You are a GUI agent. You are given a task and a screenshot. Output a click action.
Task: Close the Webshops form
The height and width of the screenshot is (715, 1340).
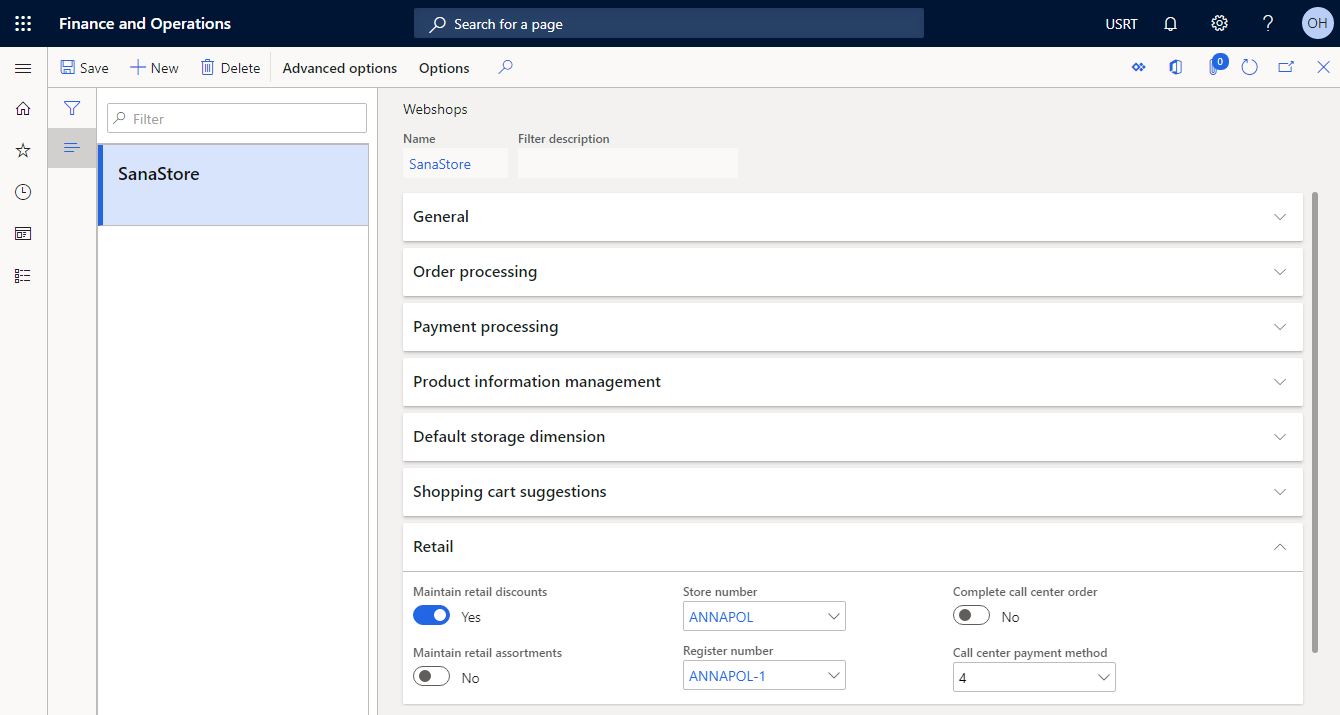pyautogui.click(x=1323, y=68)
